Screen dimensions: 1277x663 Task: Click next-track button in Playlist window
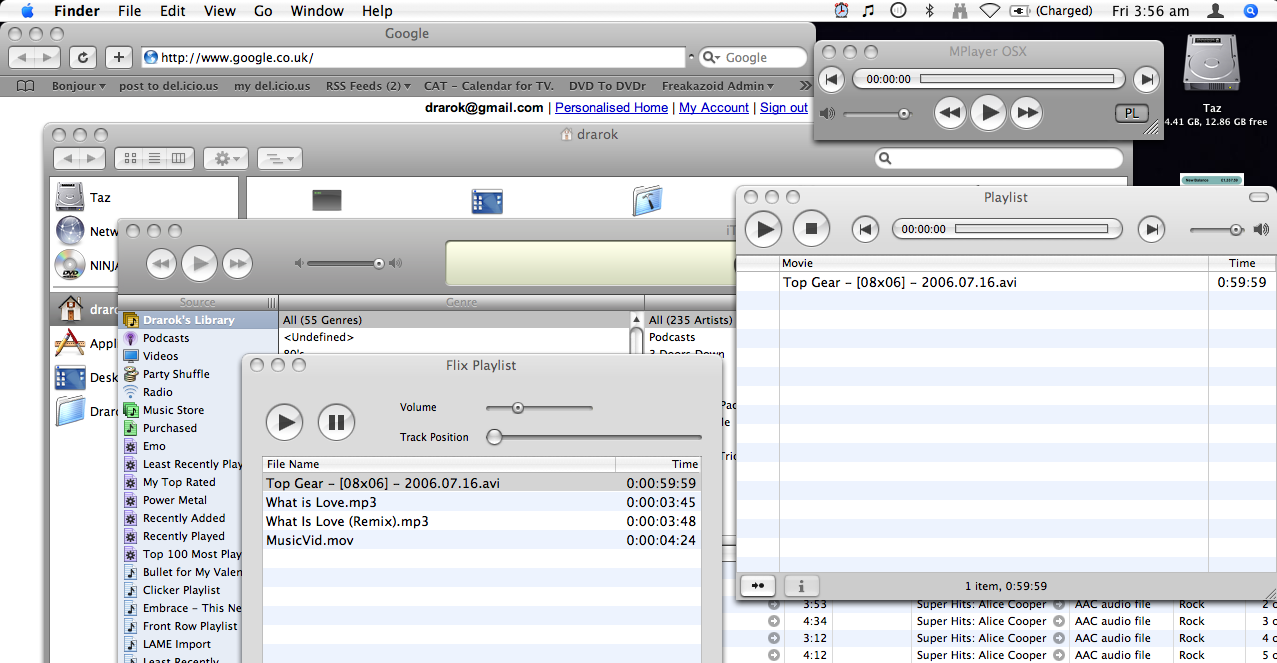[1152, 229]
